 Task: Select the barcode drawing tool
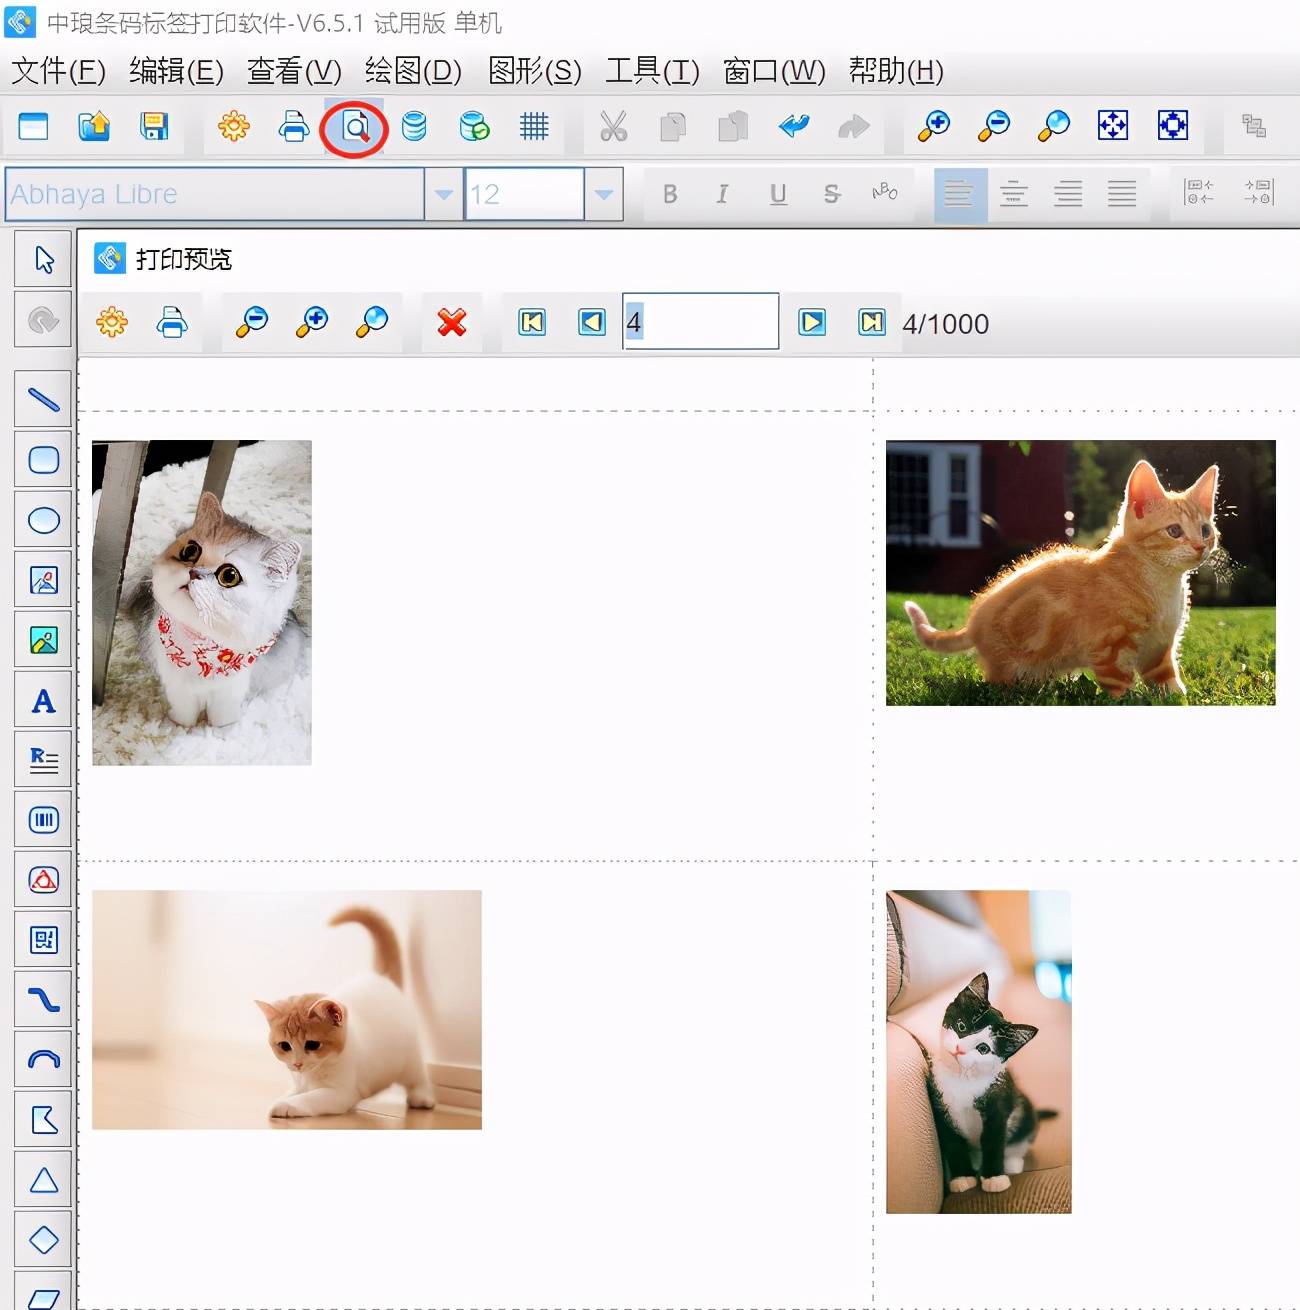coord(43,820)
